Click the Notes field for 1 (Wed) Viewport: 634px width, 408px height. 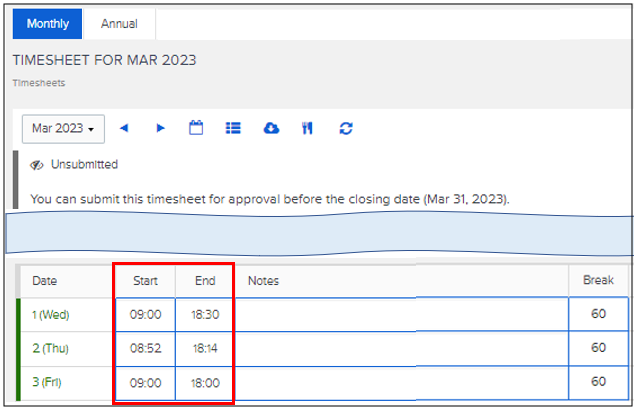point(400,314)
